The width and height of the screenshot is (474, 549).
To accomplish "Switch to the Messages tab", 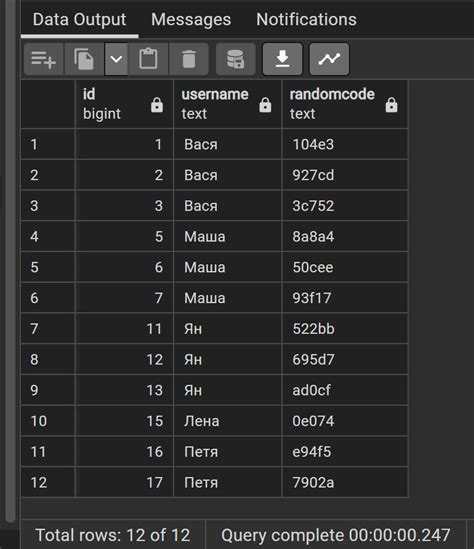I will (191, 19).
